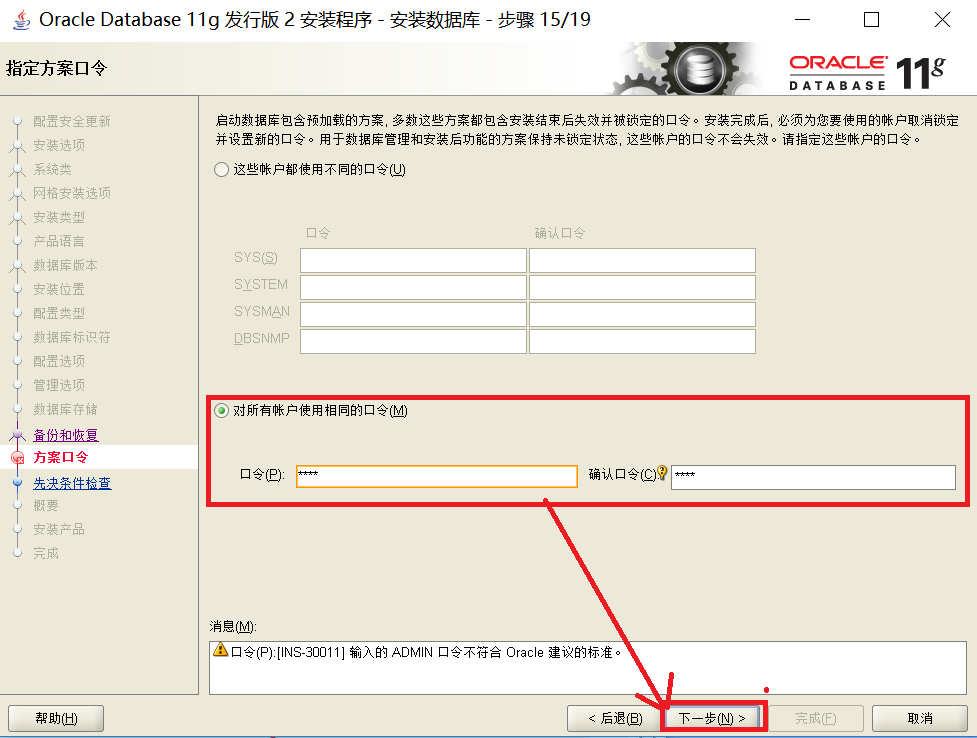Click the SYSTEM password field

[x=413, y=287]
